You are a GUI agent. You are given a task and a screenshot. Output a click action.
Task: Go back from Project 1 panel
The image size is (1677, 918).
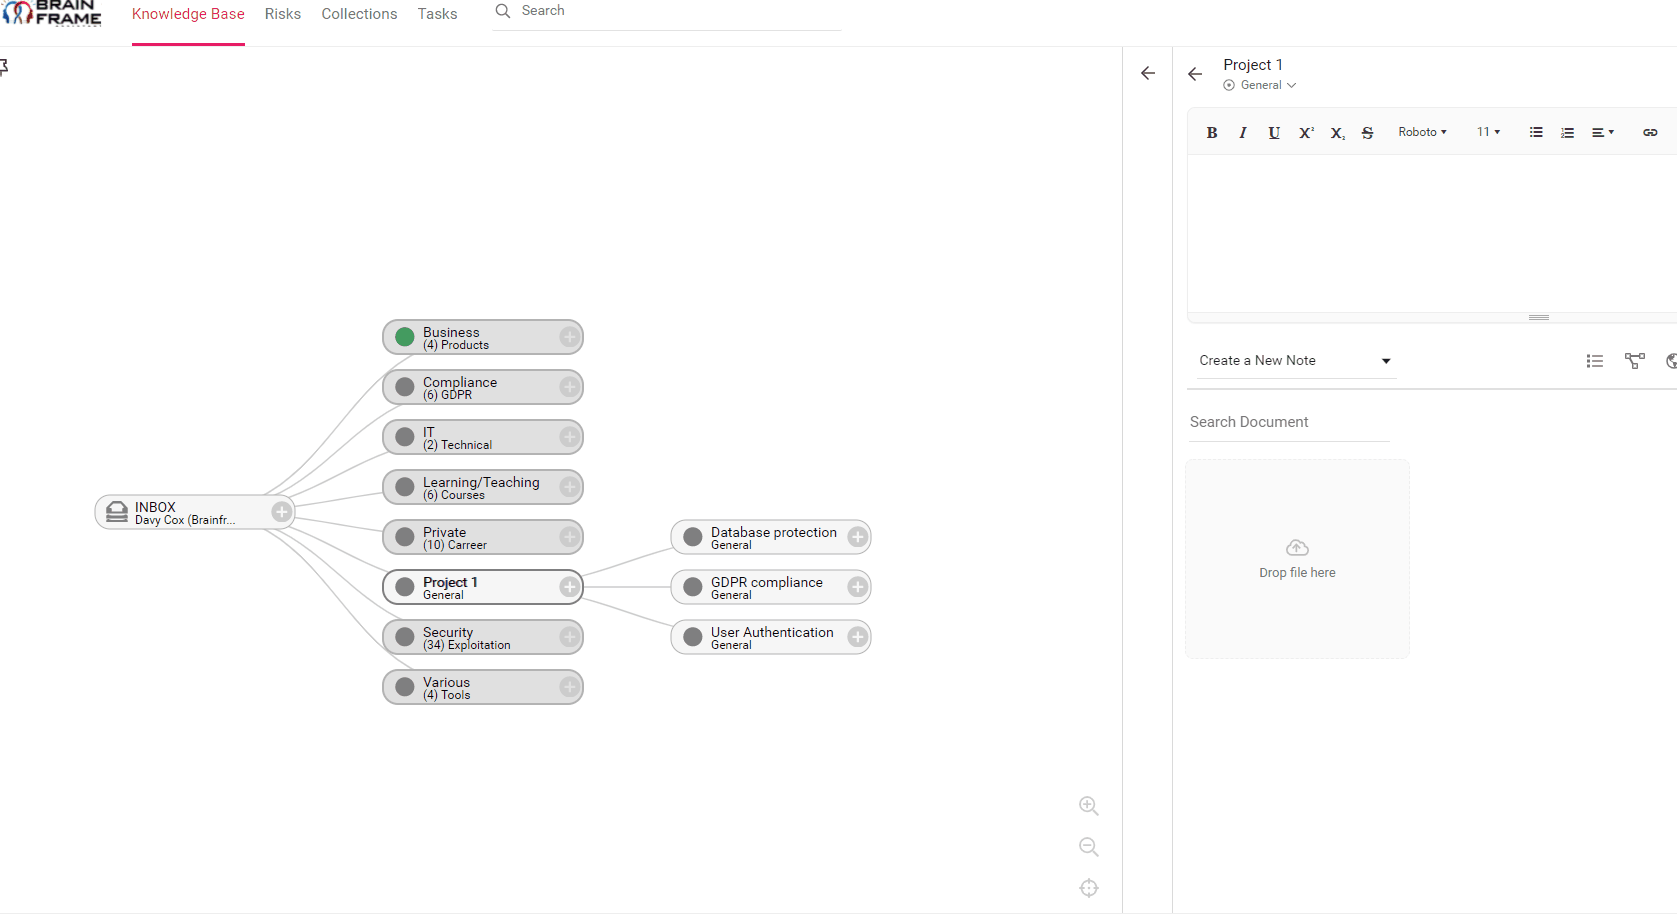1195,74
